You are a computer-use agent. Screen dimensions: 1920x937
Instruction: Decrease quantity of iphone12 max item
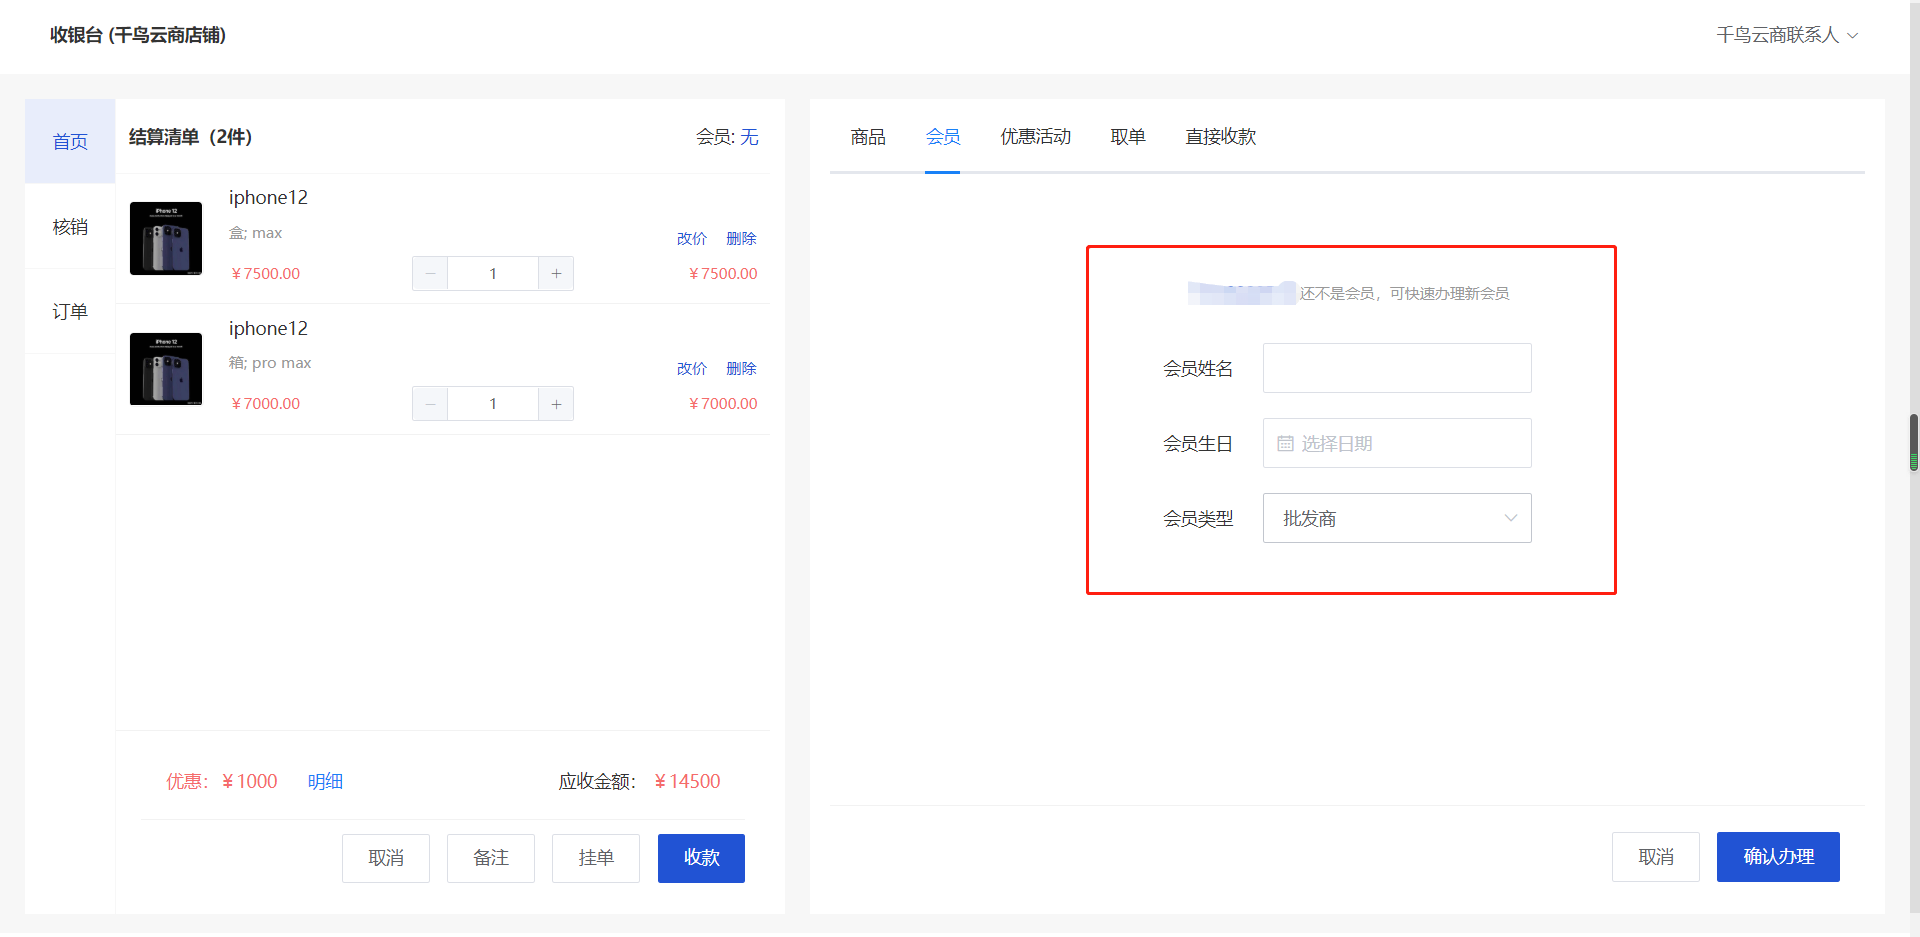point(430,274)
